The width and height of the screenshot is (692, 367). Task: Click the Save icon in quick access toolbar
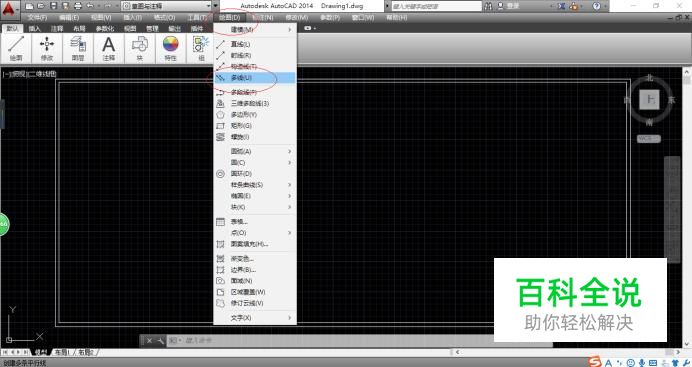tap(53, 6)
